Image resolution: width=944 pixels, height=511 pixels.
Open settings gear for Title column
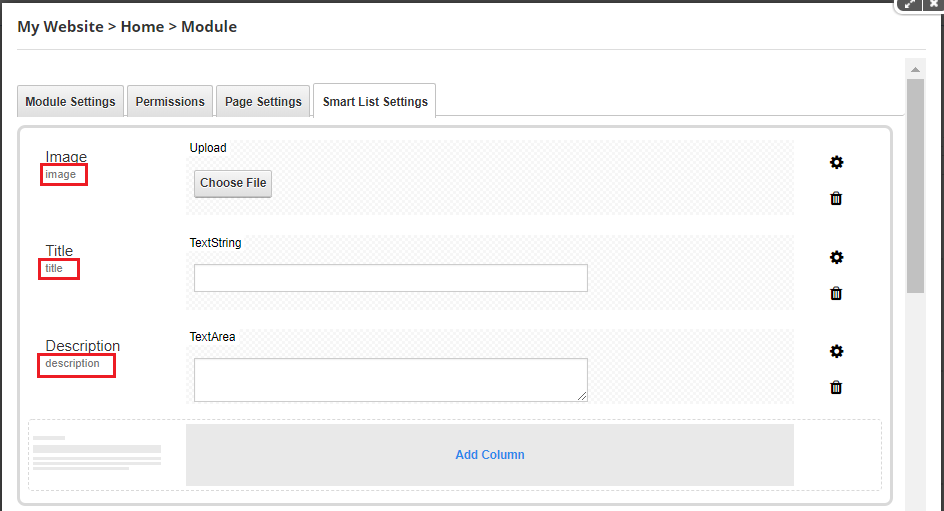[x=836, y=258]
